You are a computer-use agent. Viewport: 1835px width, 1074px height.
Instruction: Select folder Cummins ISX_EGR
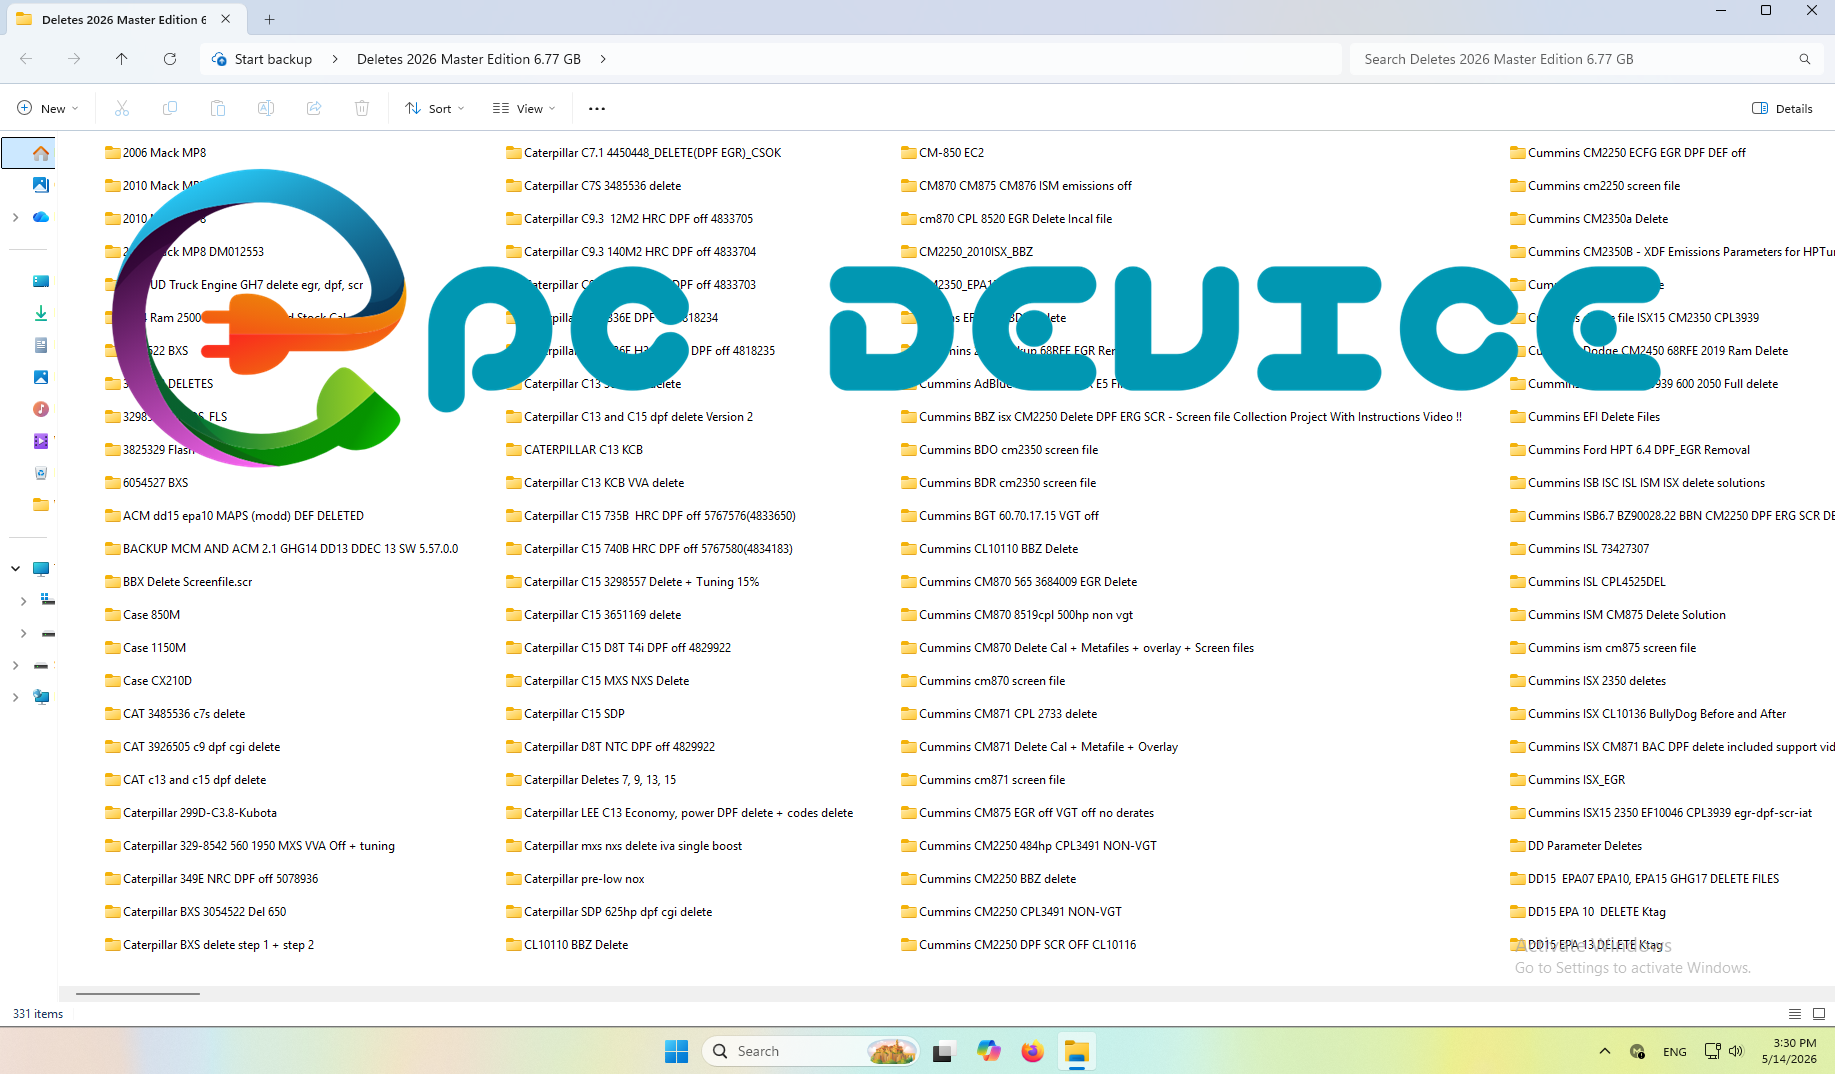pos(1568,780)
